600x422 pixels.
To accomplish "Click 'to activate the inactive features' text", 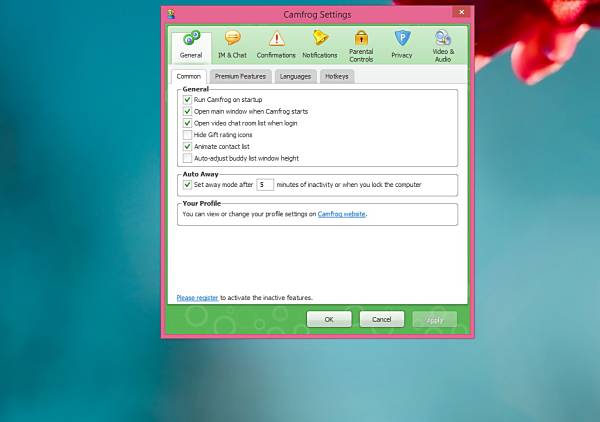I will (x=266, y=298).
